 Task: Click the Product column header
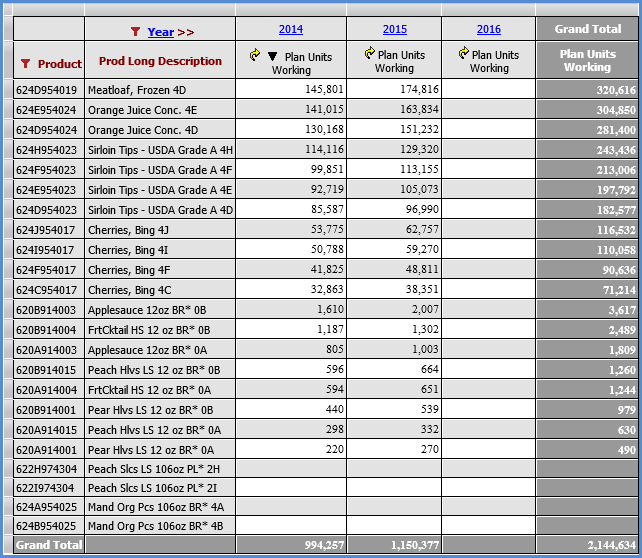click(x=59, y=64)
